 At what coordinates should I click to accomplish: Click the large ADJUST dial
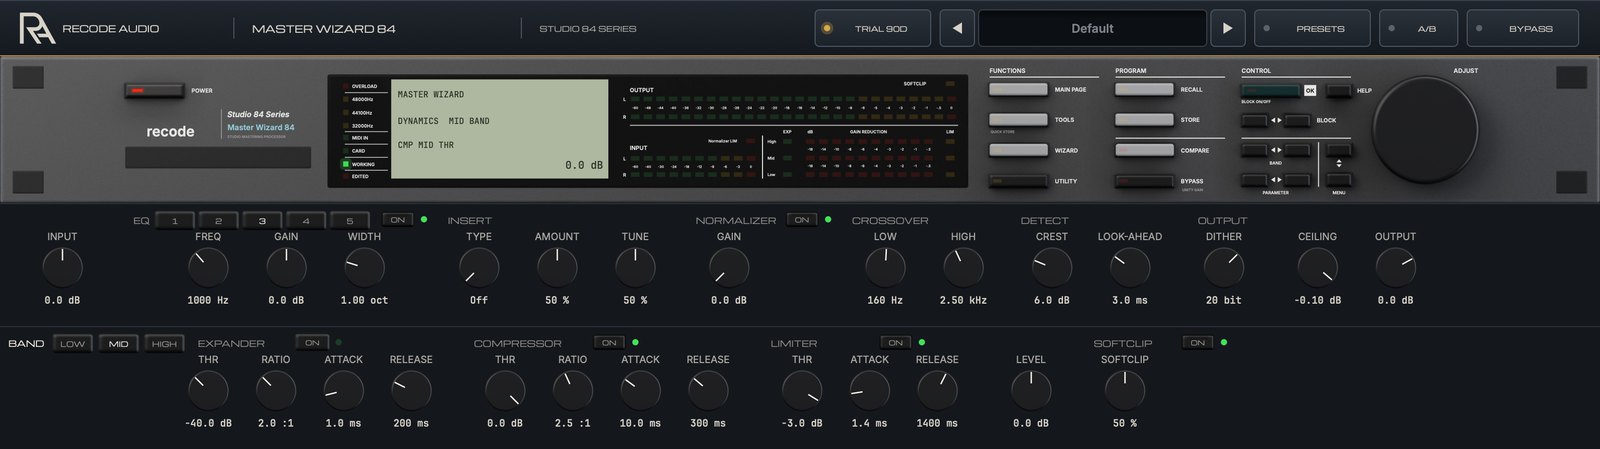pyautogui.click(x=1425, y=129)
